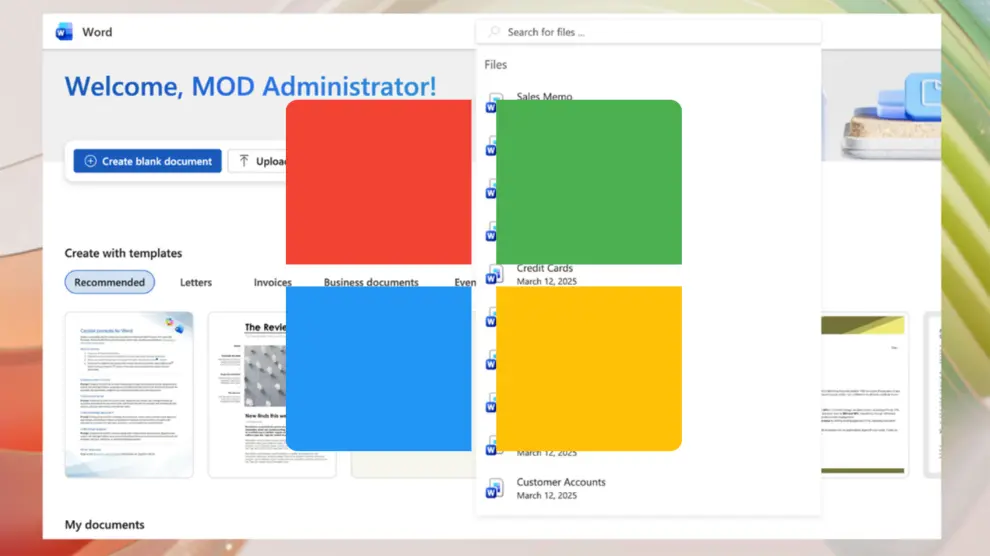The height and width of the screenshot is (556, 990).
Task: Click the Welcome, MOD Administrator heading
Action: coord(250,86)
